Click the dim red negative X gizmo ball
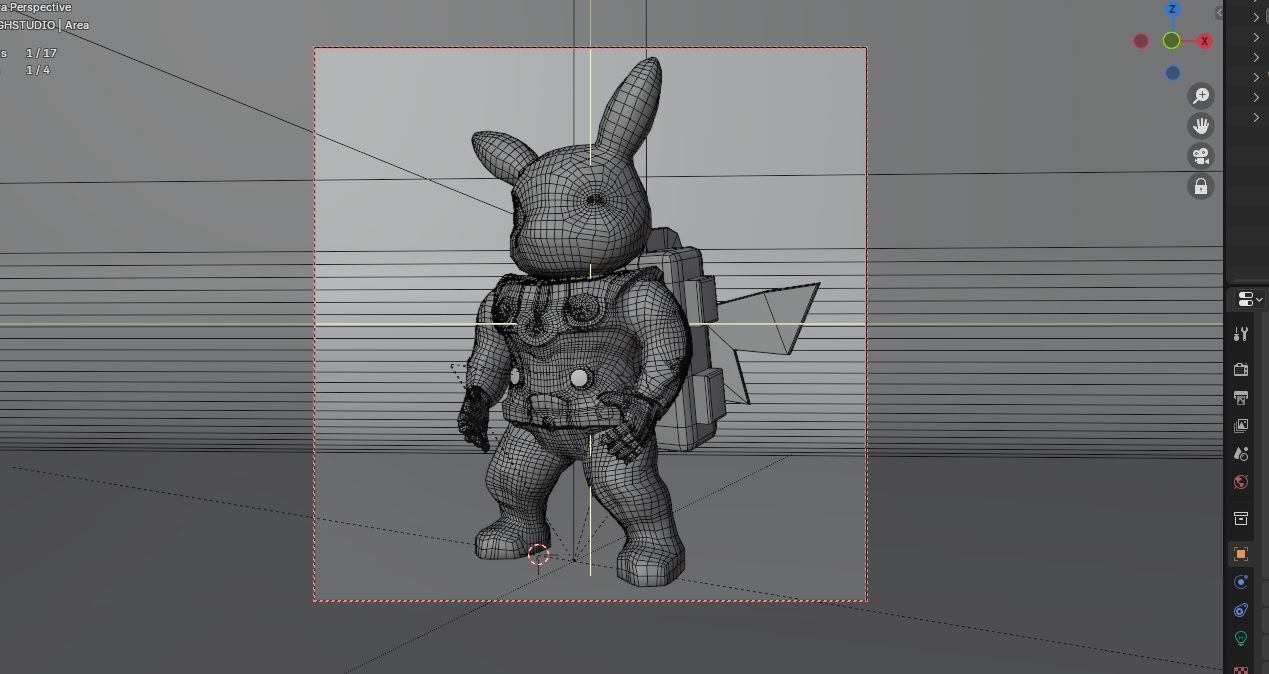This screenshot has height=674, width=1269. (x=1141, y=41)
